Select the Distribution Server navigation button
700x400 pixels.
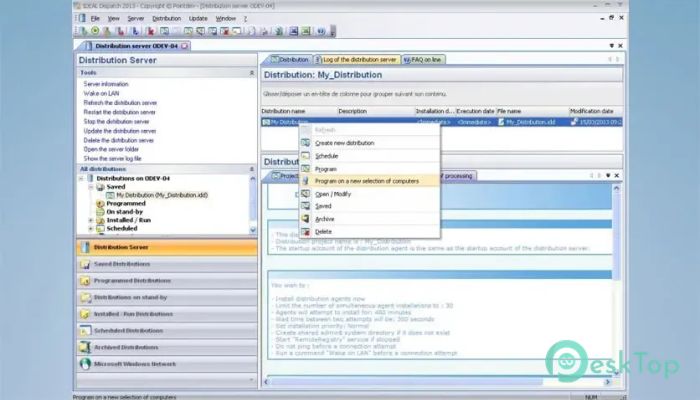point(167,247)
